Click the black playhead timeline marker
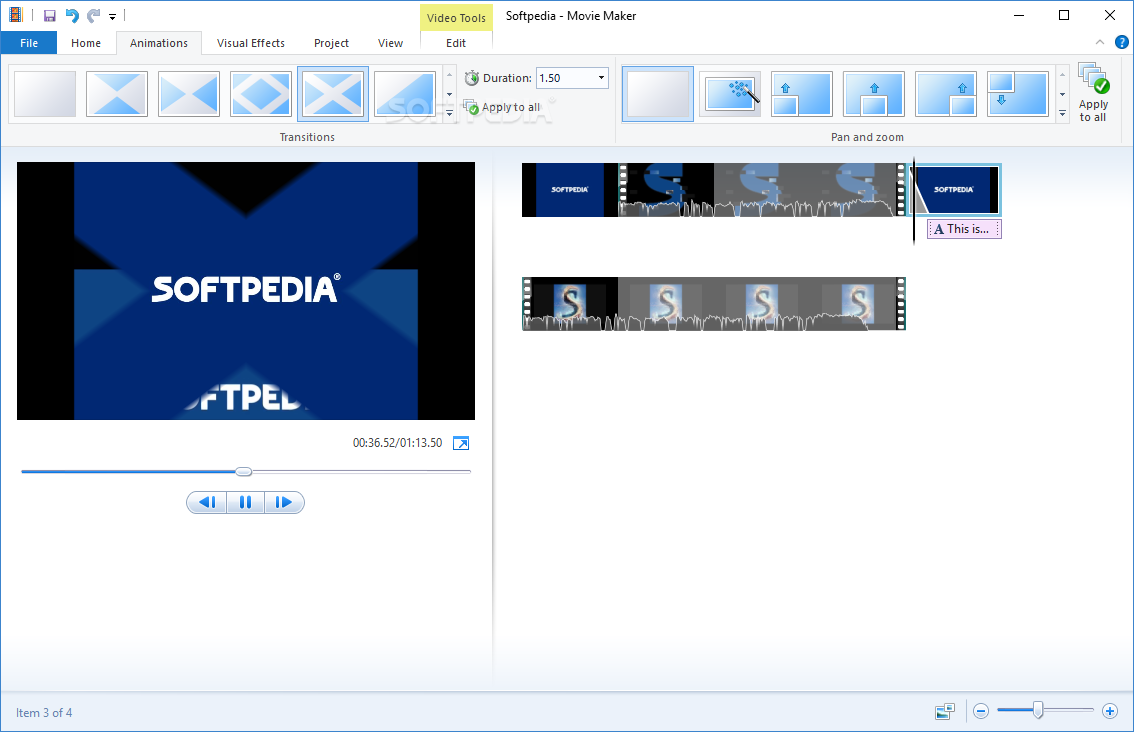1134x732 pixels. click(913, 201)
